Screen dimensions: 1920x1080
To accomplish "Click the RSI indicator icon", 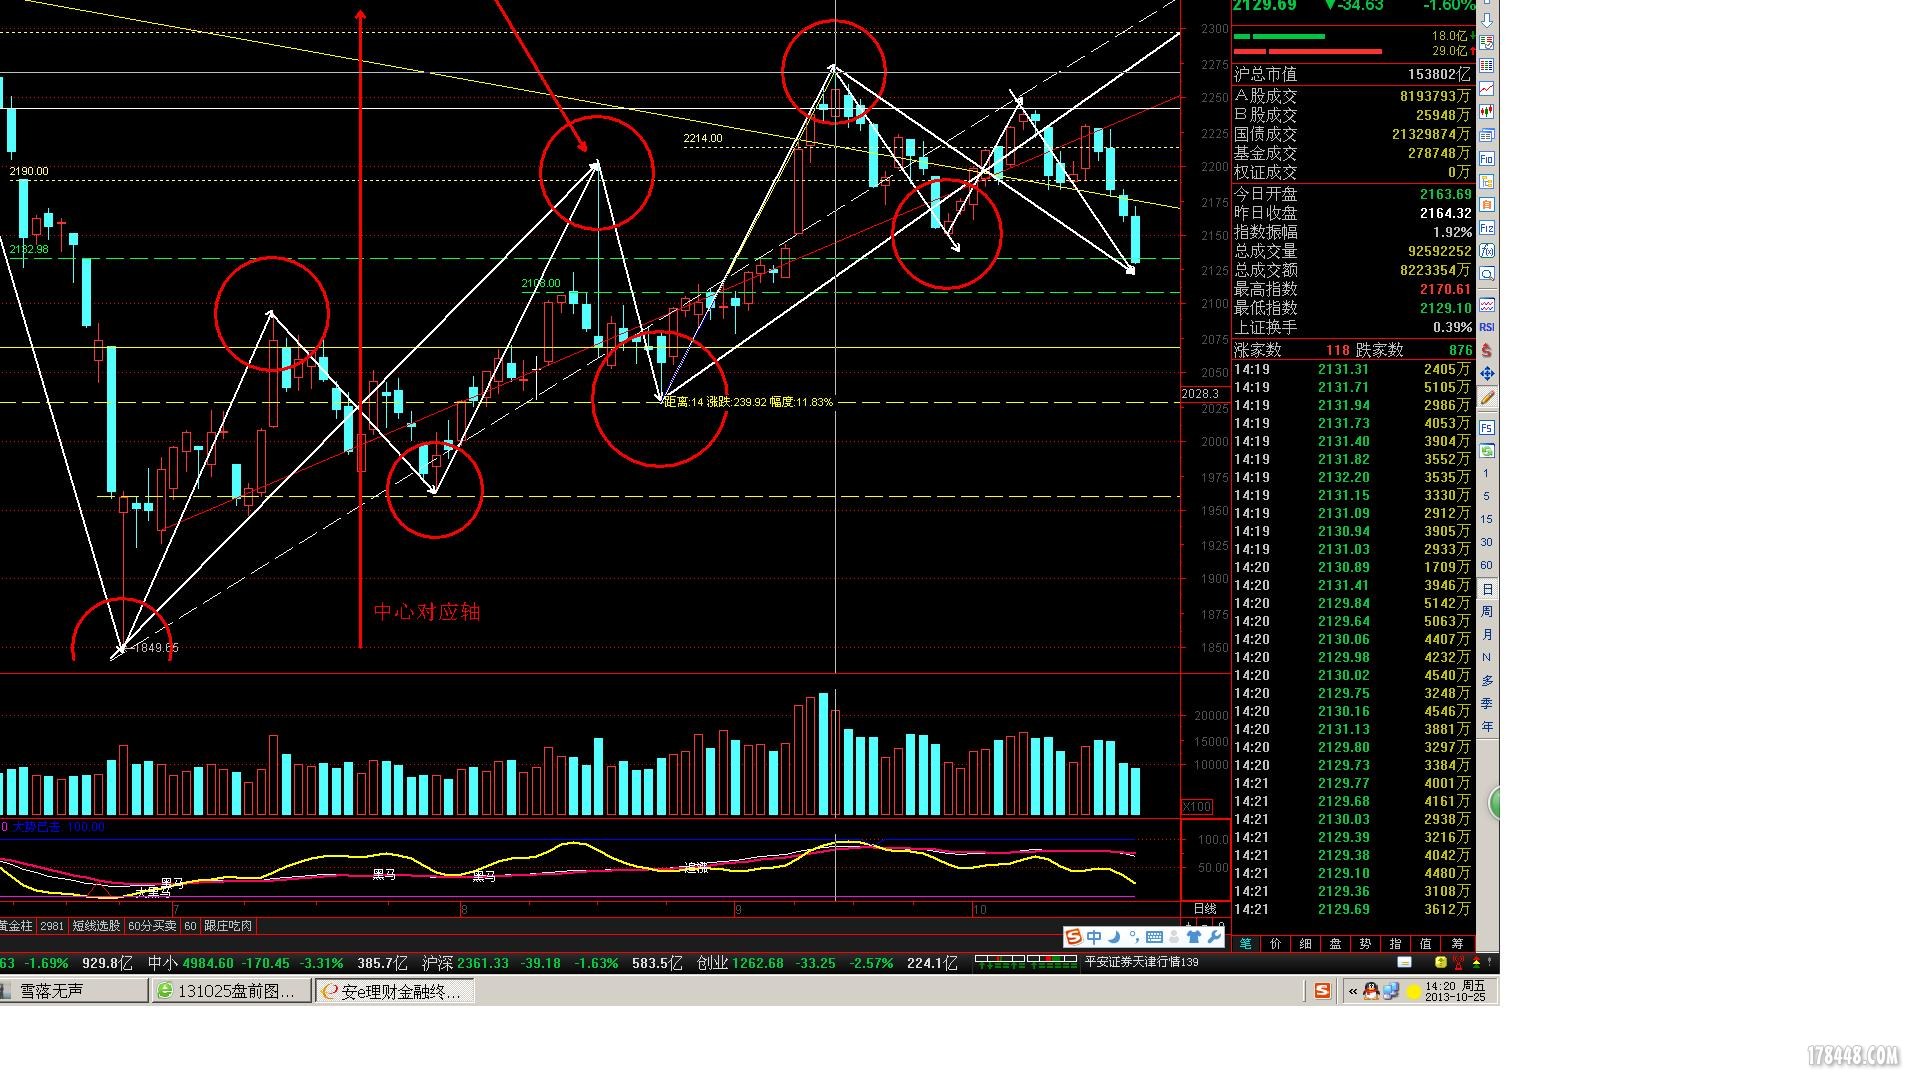I will (1487, 327).
